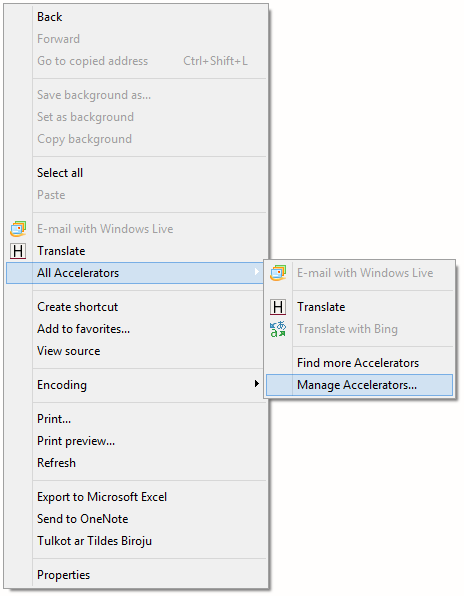Screen dimensions: 464x596
Task: Choose Manage Accelerators… from the submenu
Action: pyautogui.click(x=359, y=385)
